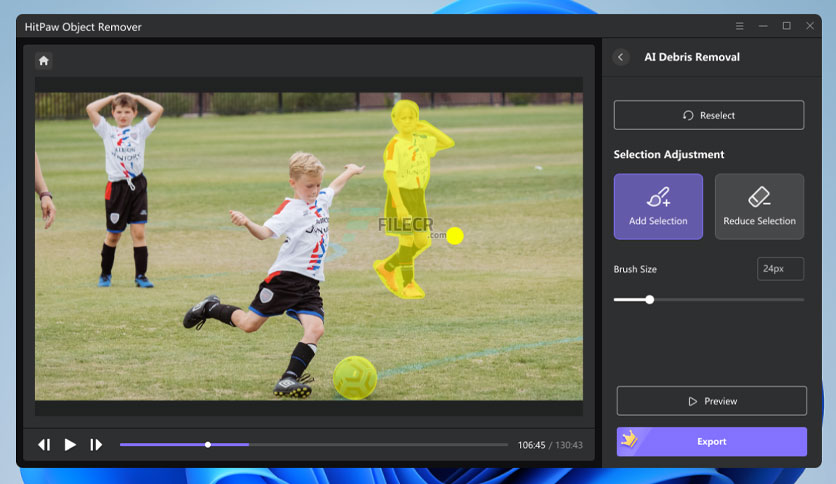
Task: Click the yellow highlighted player selection
Action: click(x=405, y=200)
